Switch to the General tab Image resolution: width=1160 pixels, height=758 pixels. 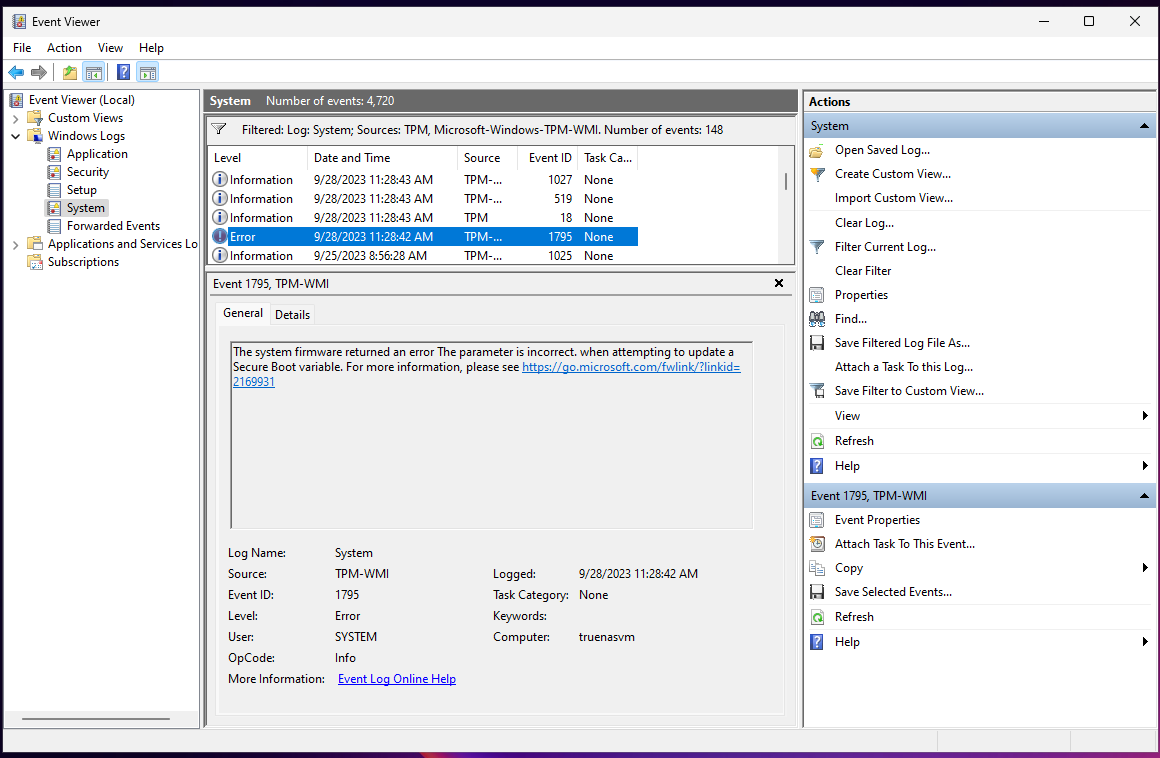(x=243, y=313)
